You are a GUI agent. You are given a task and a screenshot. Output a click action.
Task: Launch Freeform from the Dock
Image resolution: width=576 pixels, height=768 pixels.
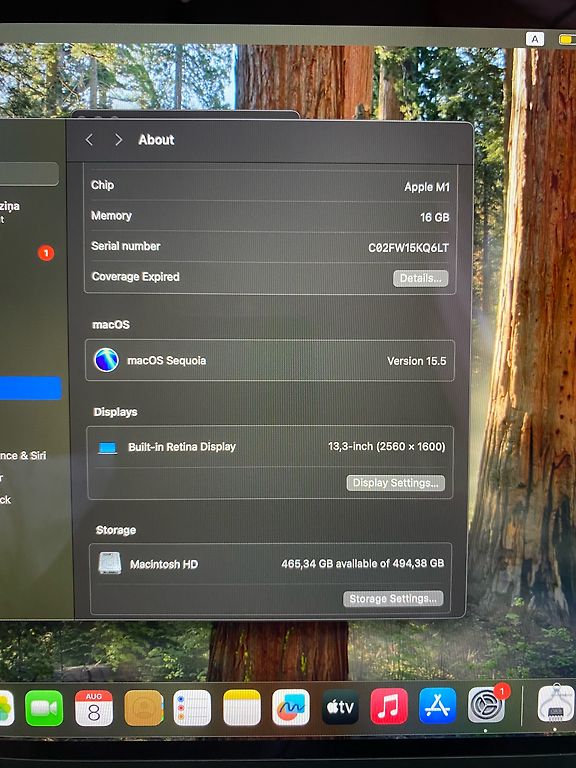[x=291, y=707]
